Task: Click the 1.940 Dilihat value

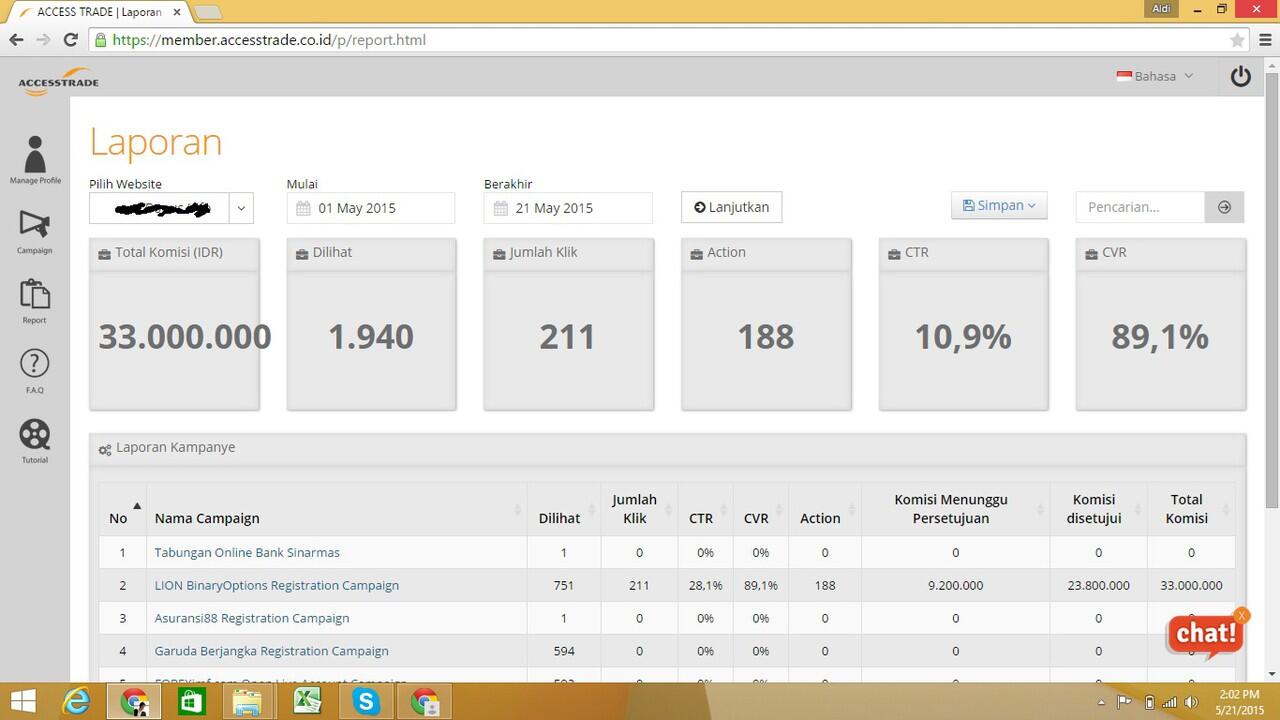Action: click(x=371, y=337)
